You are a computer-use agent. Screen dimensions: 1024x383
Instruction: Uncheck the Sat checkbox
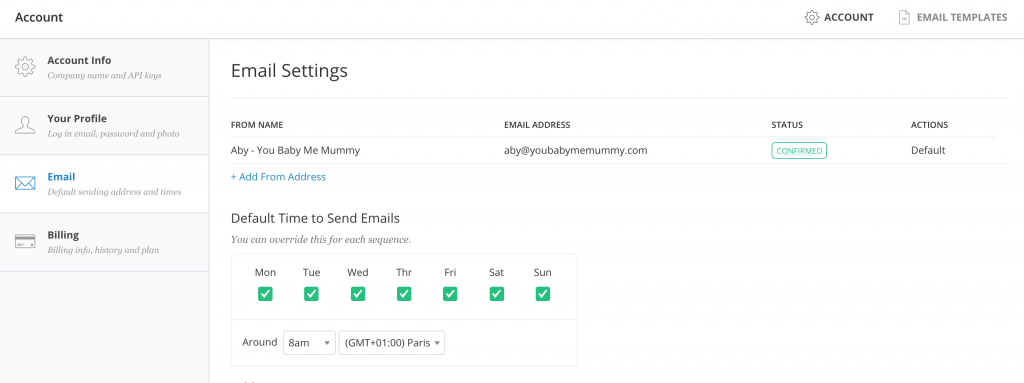[496, 294]
